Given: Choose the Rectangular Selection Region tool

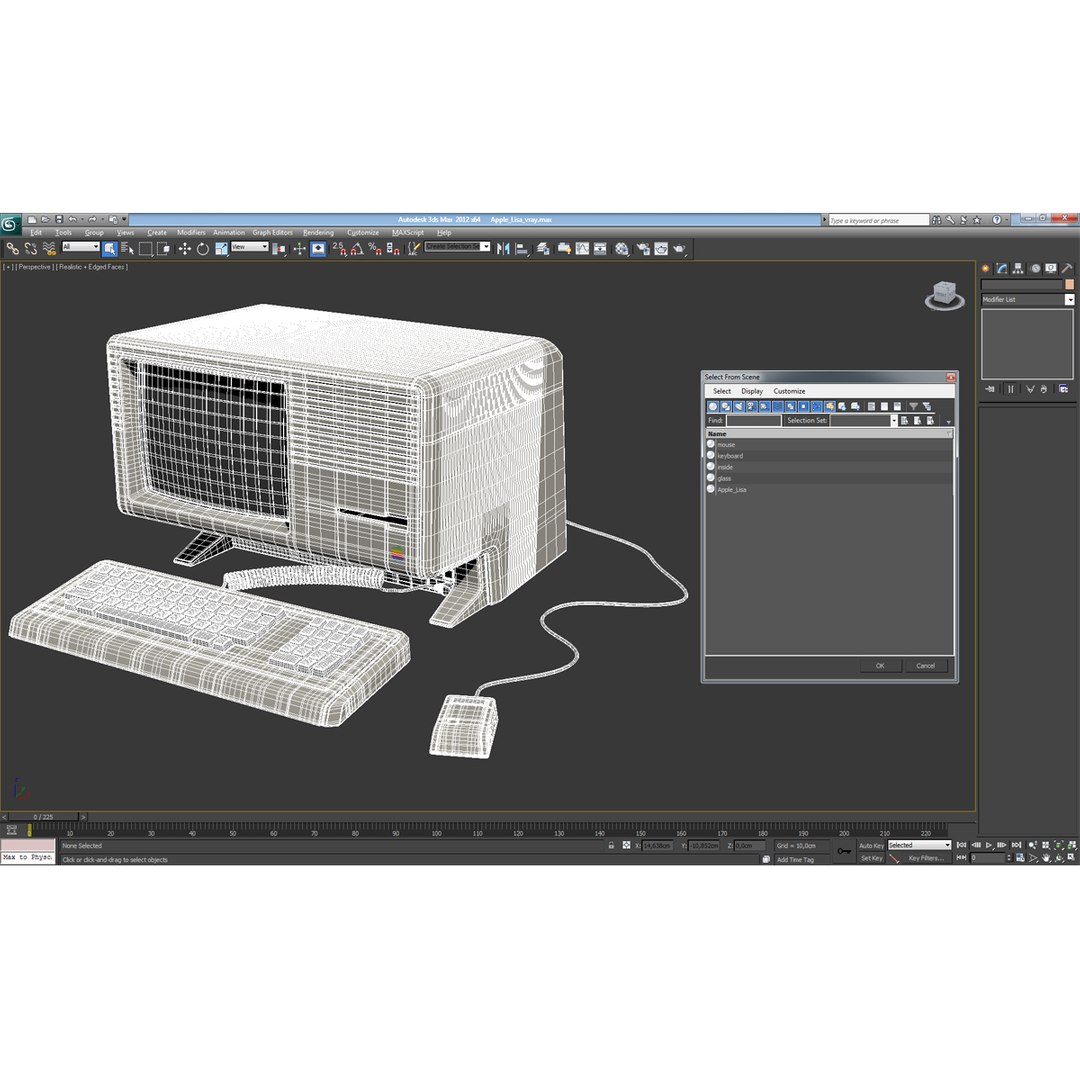Looking at the screenshot, I should (145, 249).
